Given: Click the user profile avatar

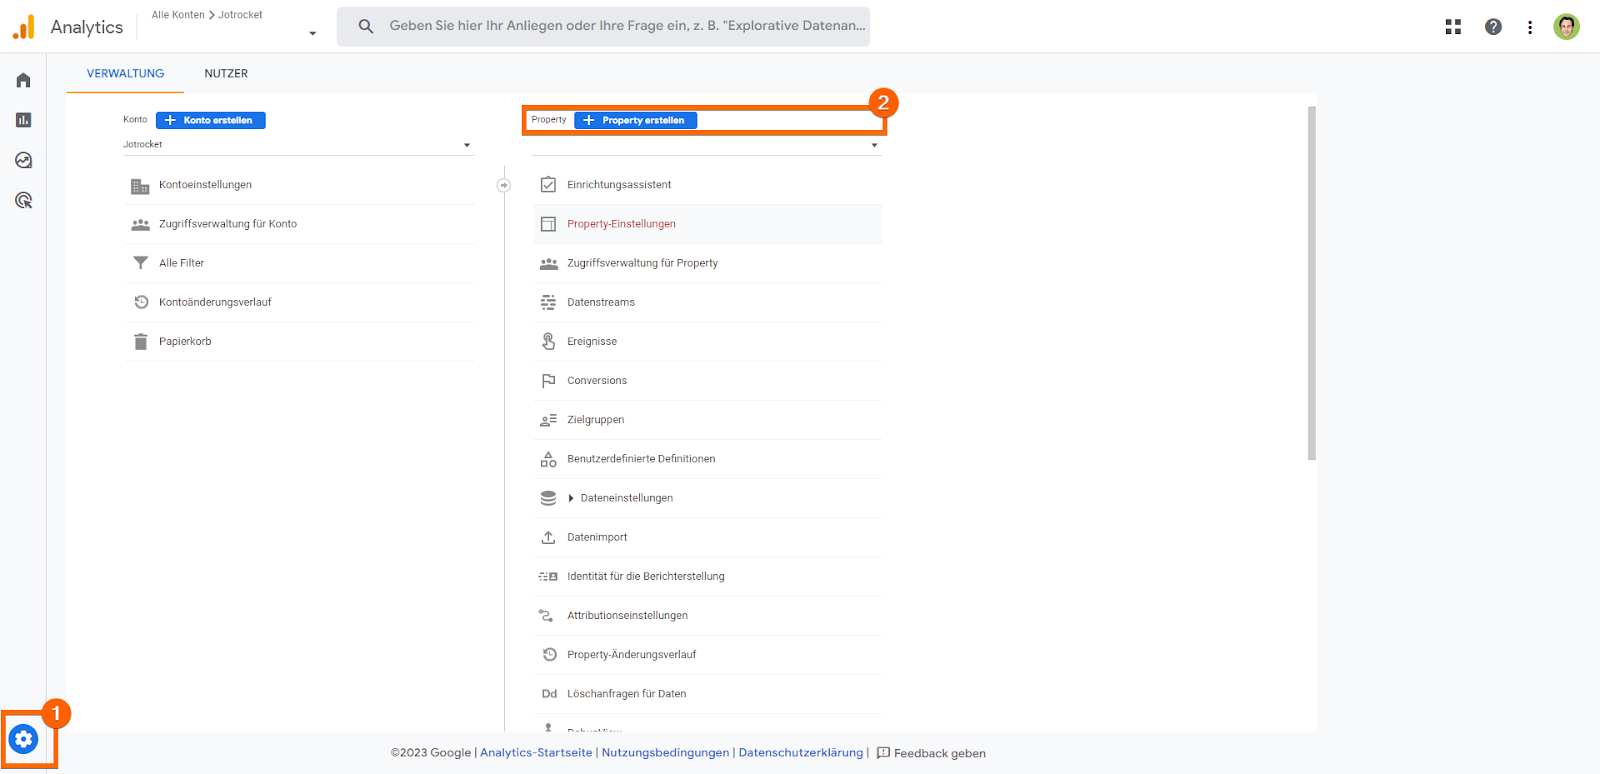Looking at the screenshot, I should coord(1566,27).
